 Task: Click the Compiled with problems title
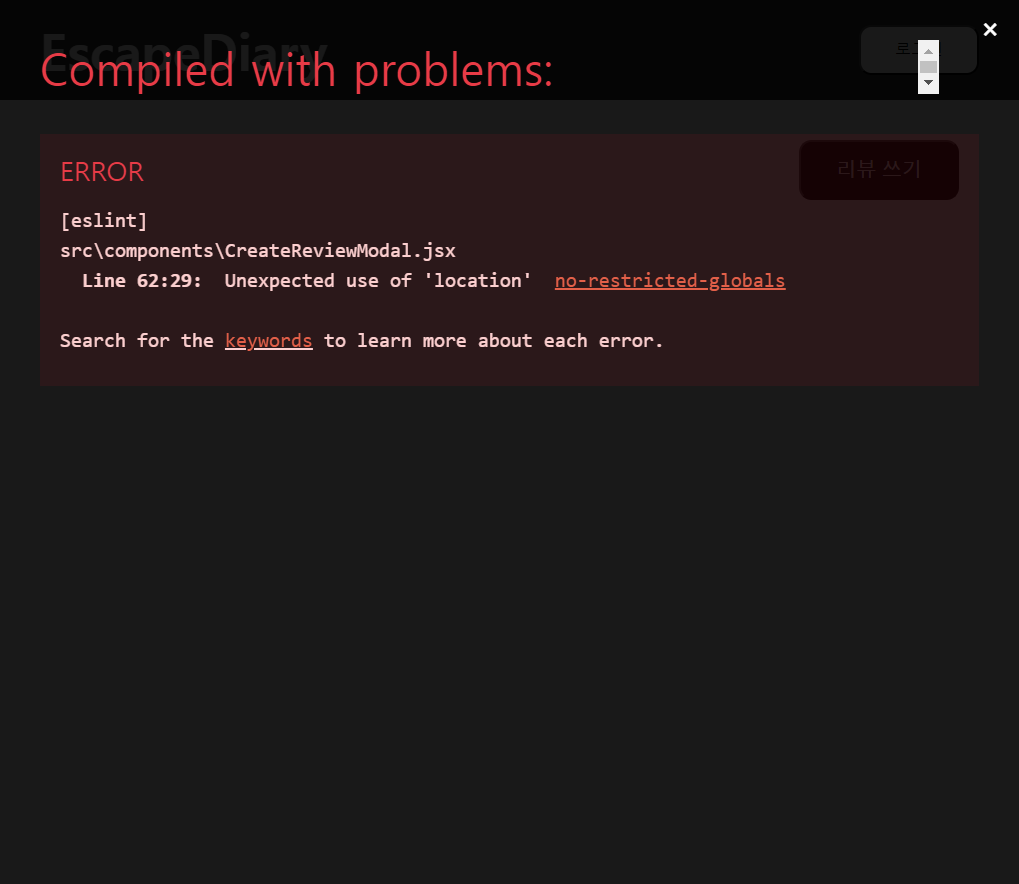point(295,70)
